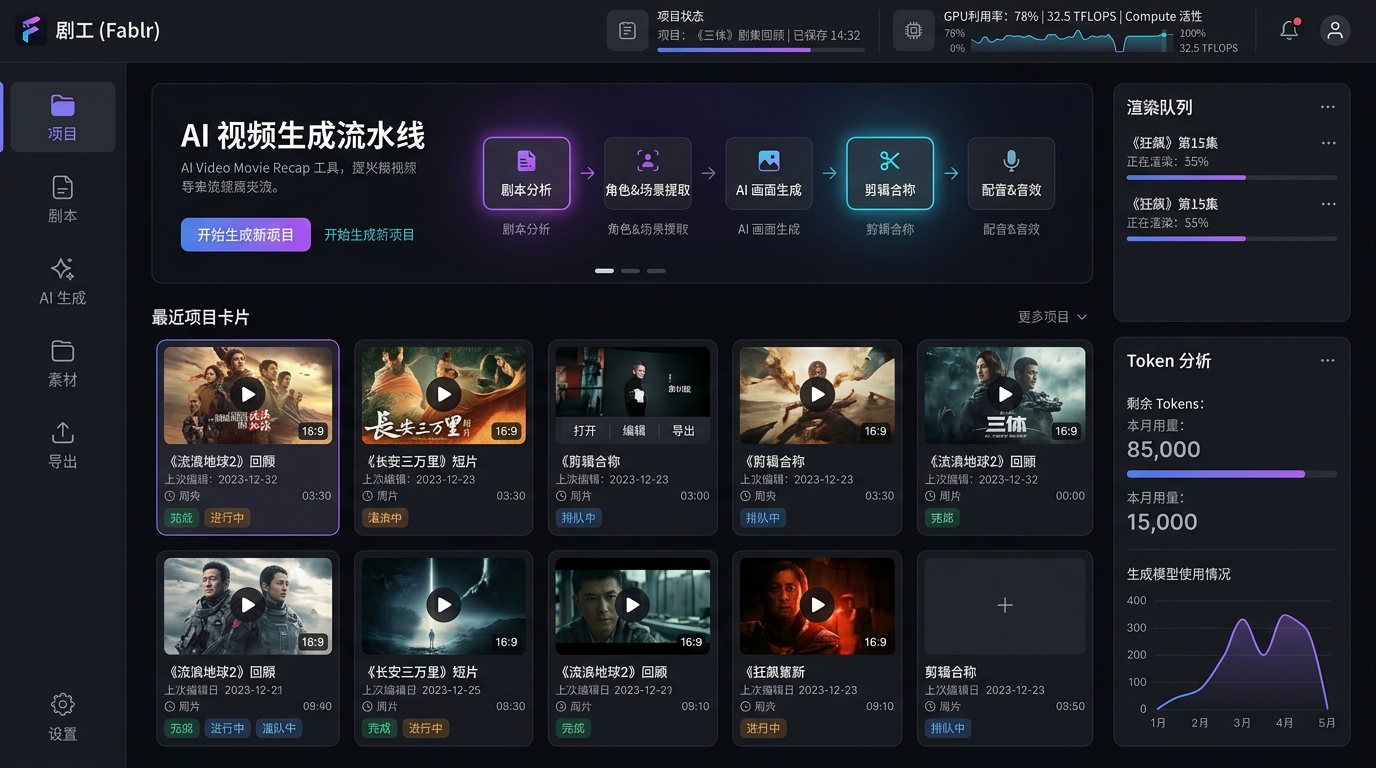This screenshot has width=1376, height=768.
Task: Click the GPU chip icon in header
Action: point(913,31)
